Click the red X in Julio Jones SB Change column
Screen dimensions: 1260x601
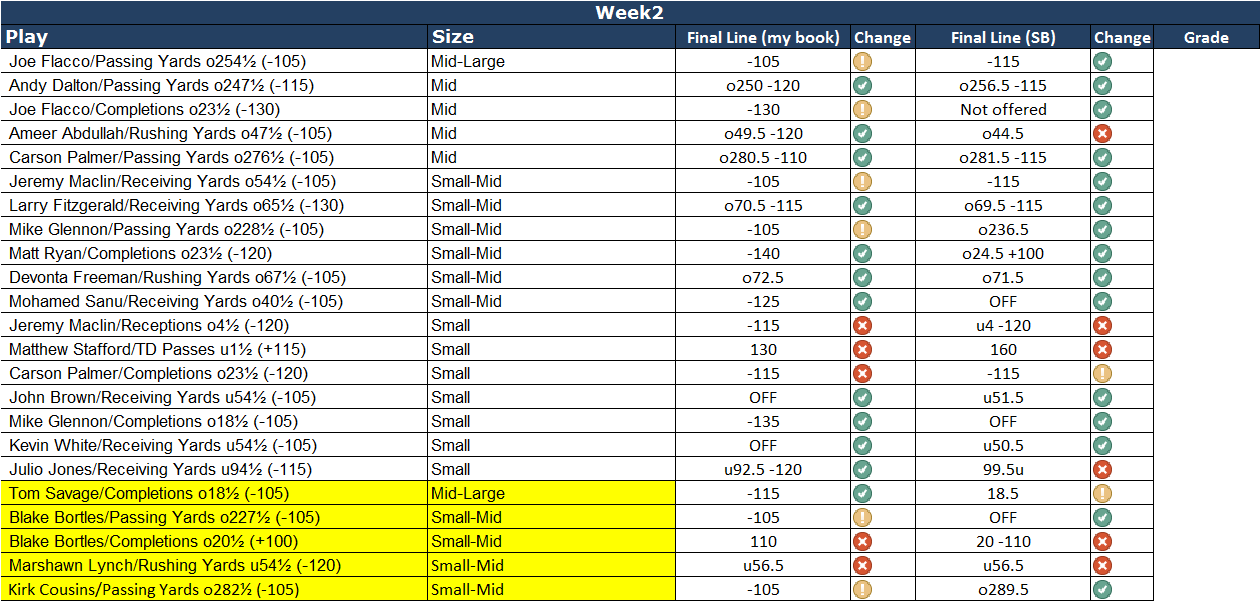pyautogui.click(x=1102, y=469)
